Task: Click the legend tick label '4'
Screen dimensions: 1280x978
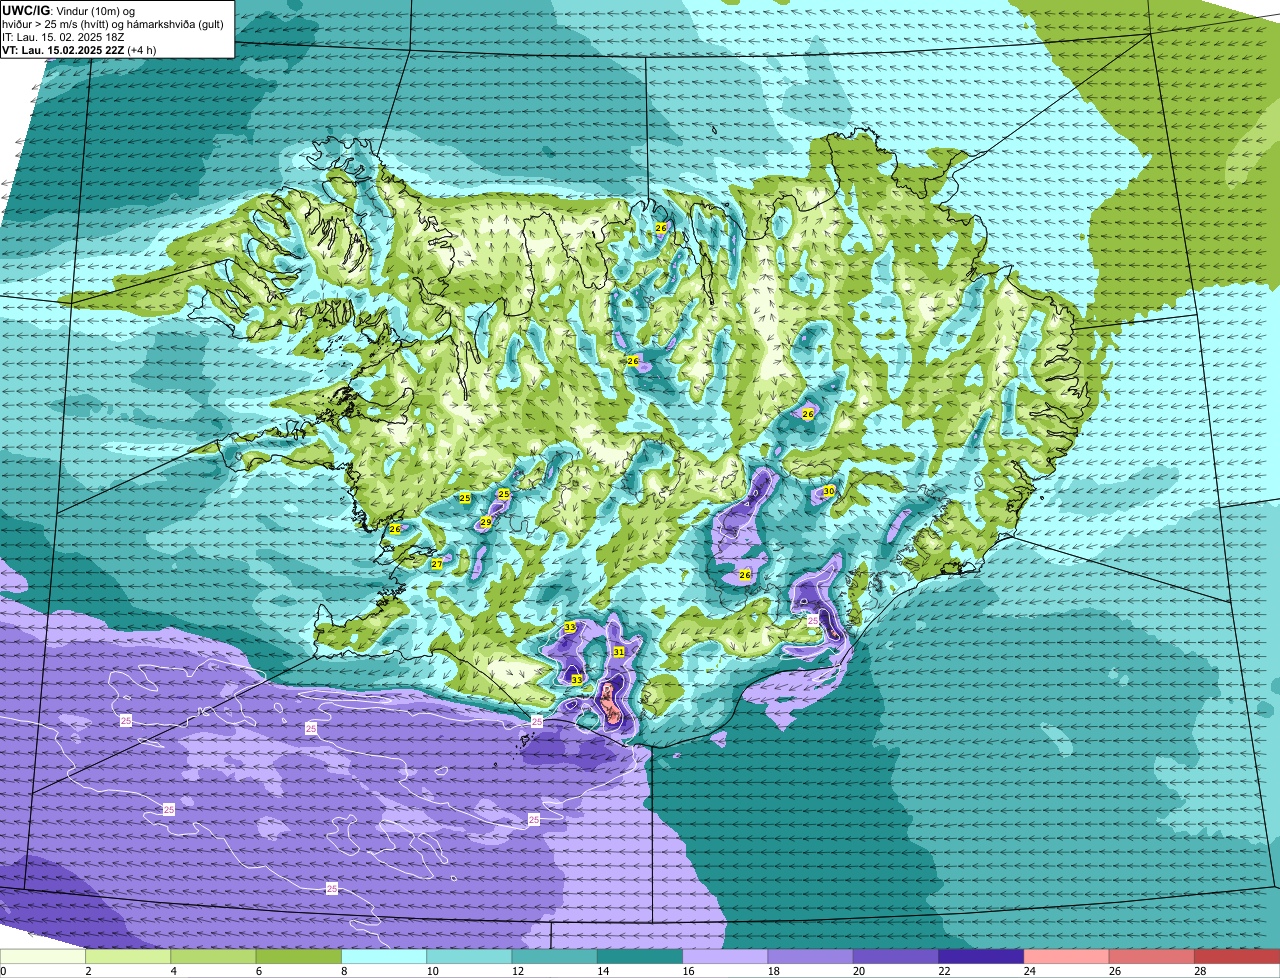Action: point(173,971)
